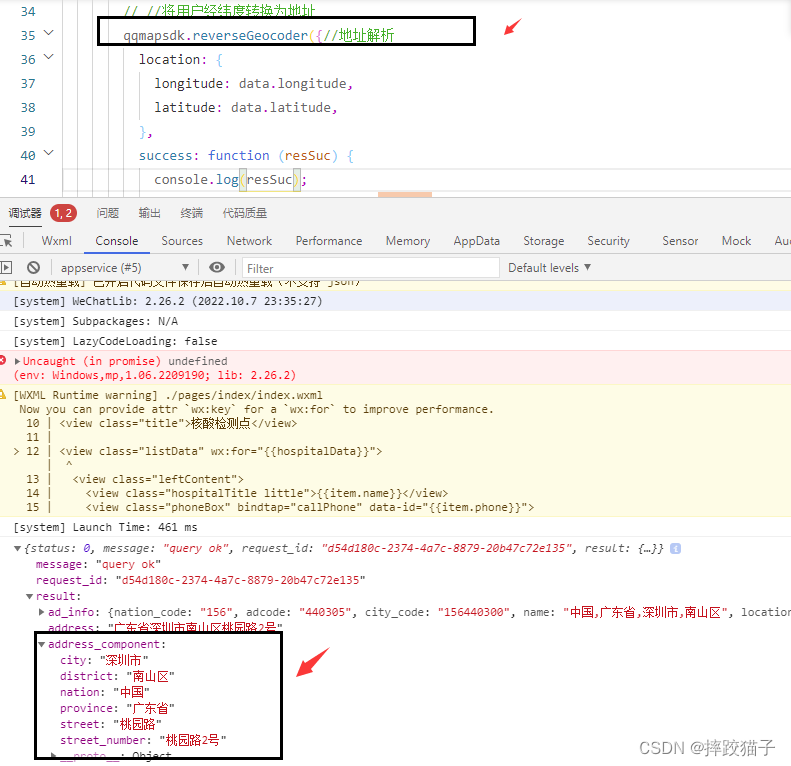The image size is (791, 766).
Task: Click the street_number: "桃园路2号" property
Action: pos(143,740)
